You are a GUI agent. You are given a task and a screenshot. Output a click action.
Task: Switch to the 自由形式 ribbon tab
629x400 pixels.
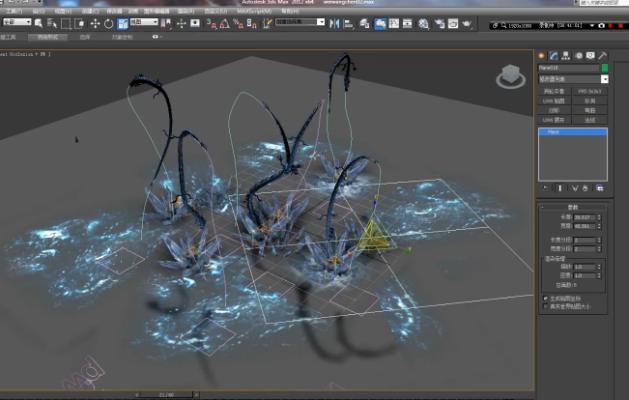tap(48, 37)
